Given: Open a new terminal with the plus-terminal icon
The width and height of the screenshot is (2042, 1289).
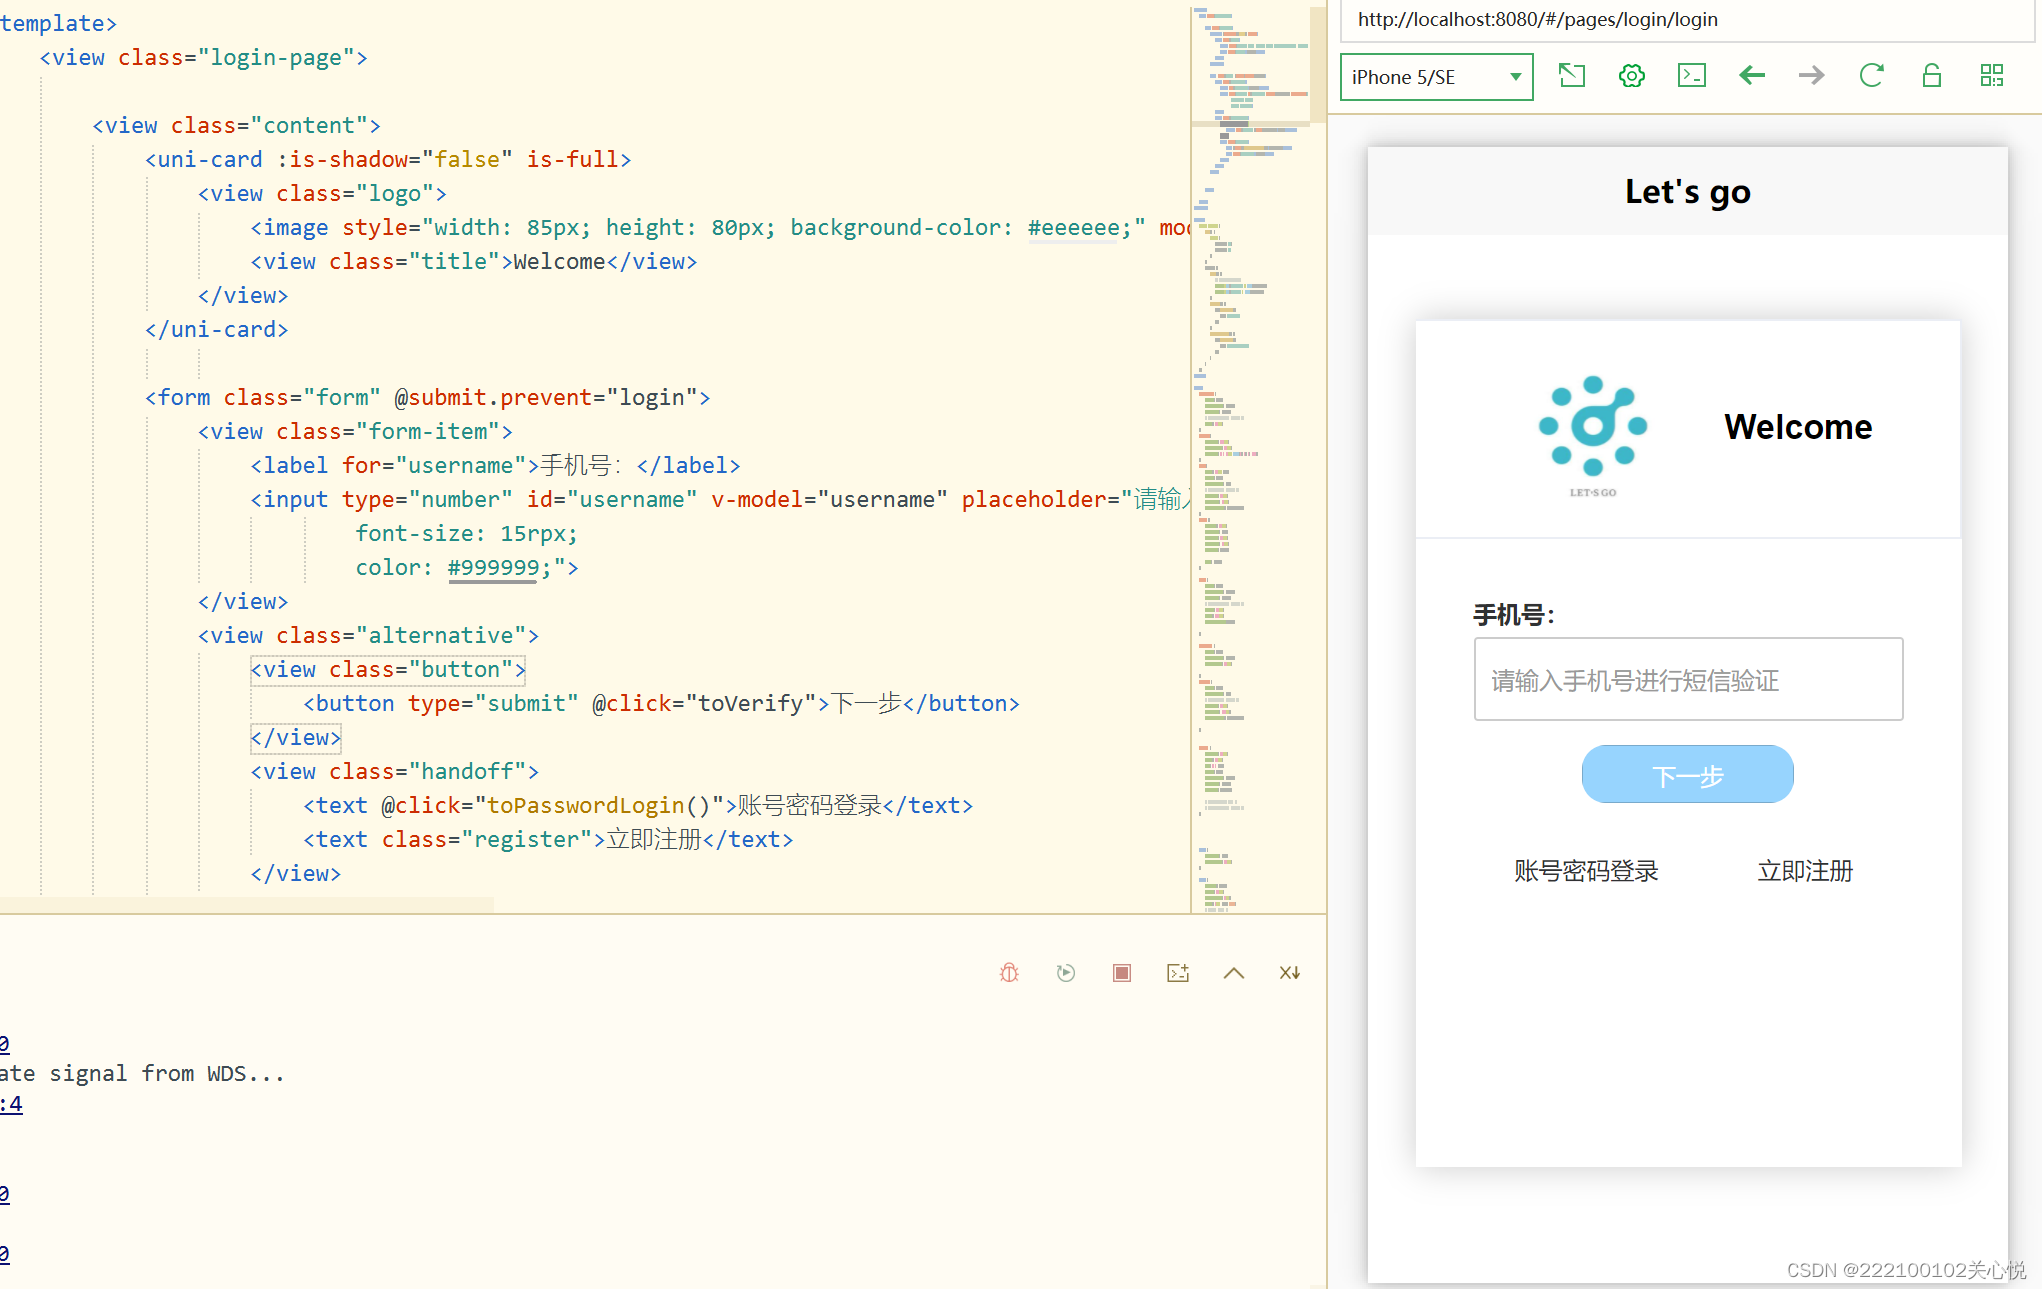Looking at the screenshot, I should pyautogui.click(x=1178, y=973).
